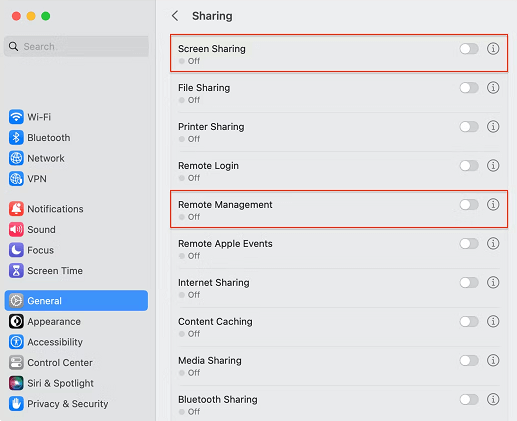Click the Siri & Spotlight icon
Image resolution: width=517 pixels, height=421 pixels.
[x=16, y=383]
